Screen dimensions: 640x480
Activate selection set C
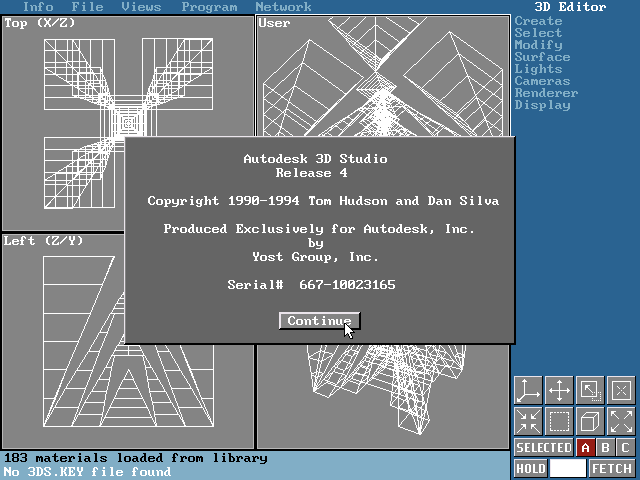coord(625,448)
